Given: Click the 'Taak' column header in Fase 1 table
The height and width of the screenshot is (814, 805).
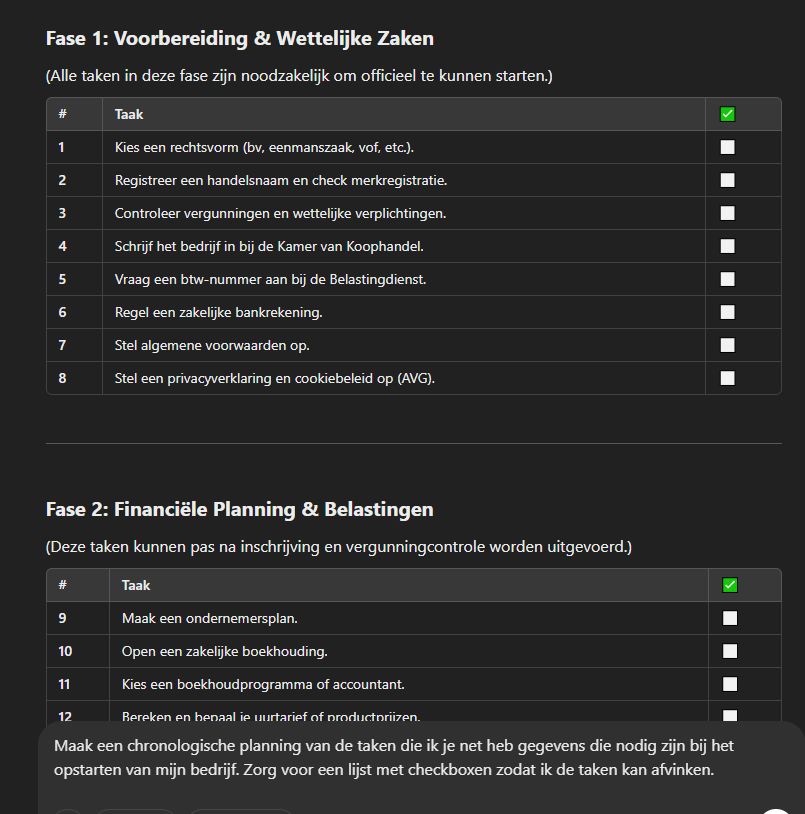Looking at the screenshot, I should pyautogui.click(x=129, y=114).
